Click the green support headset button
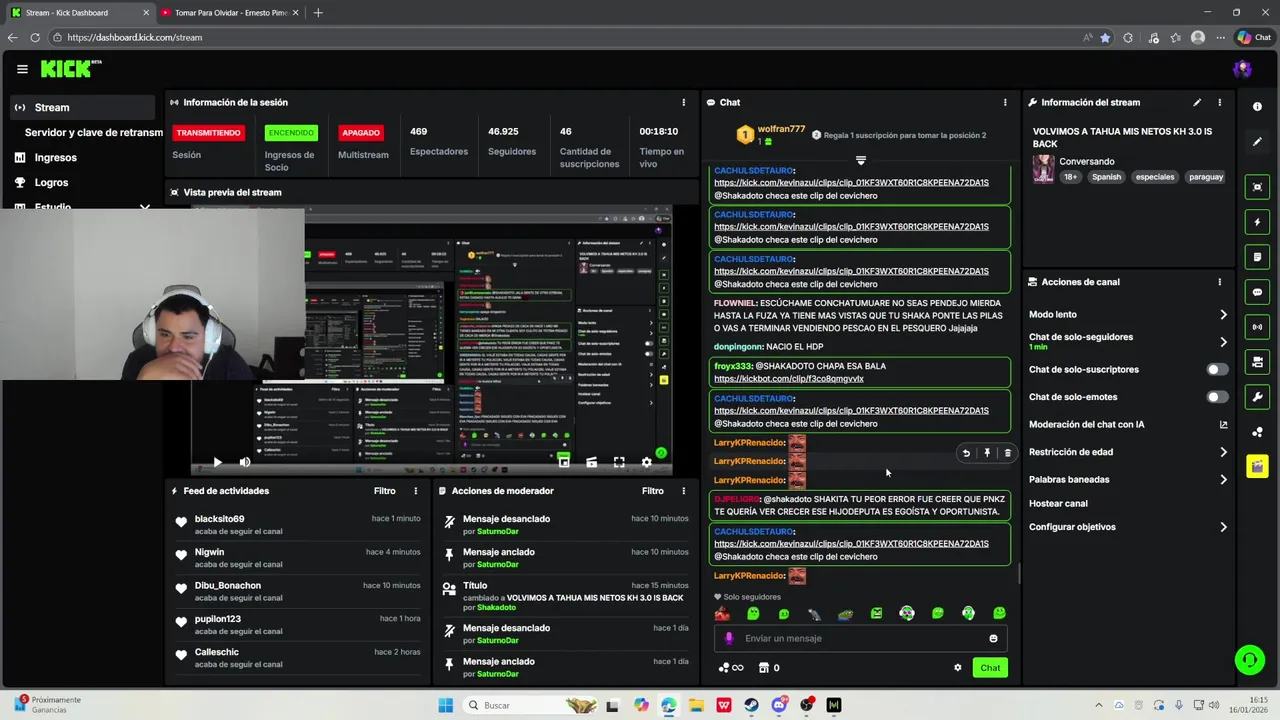 tap(1249, 660)
